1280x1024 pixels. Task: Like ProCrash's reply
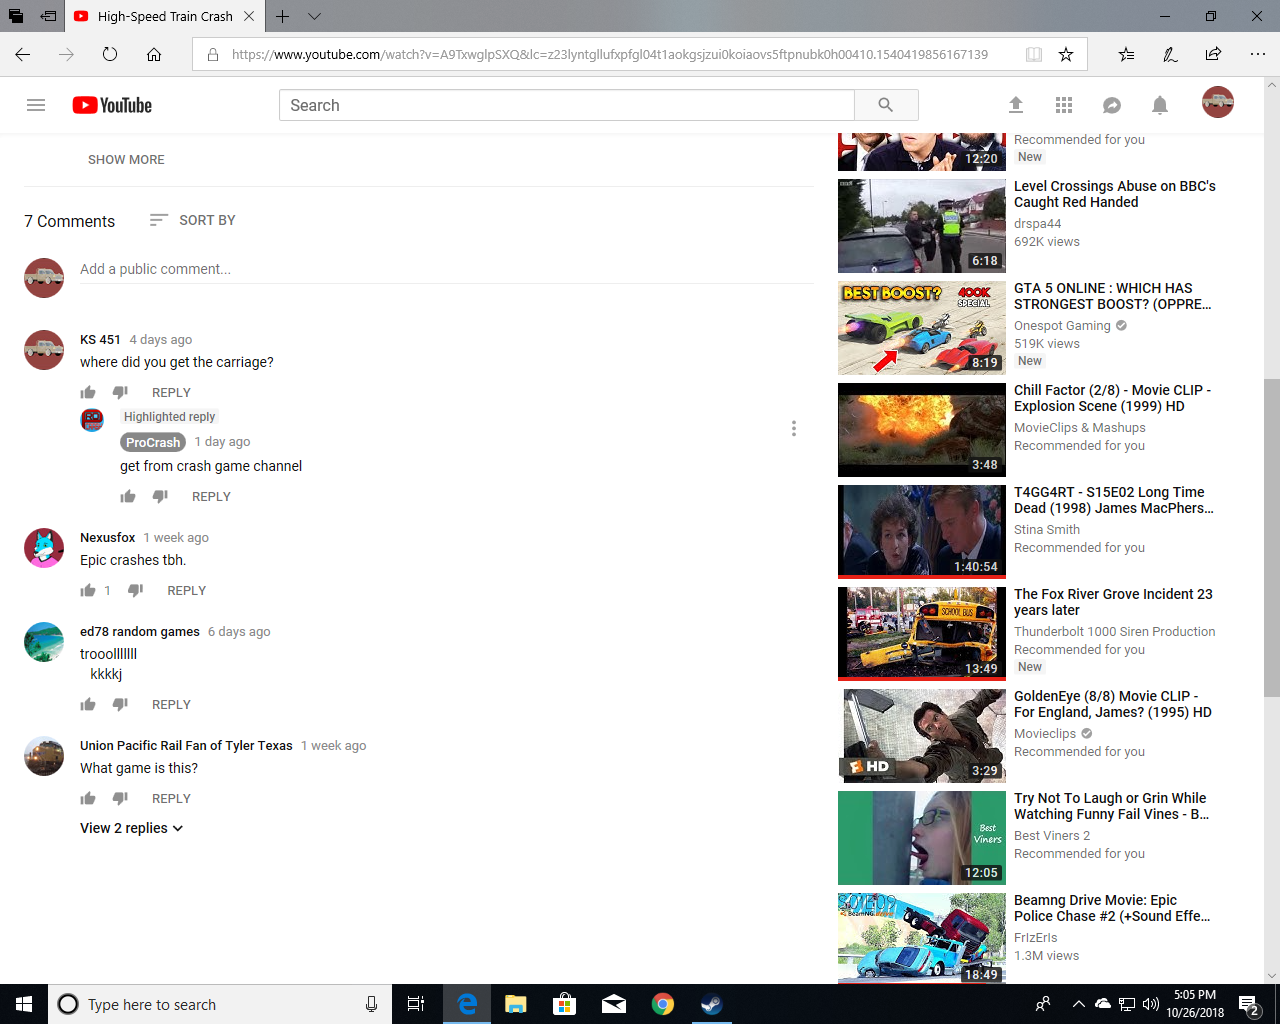(x=128, y=497)
